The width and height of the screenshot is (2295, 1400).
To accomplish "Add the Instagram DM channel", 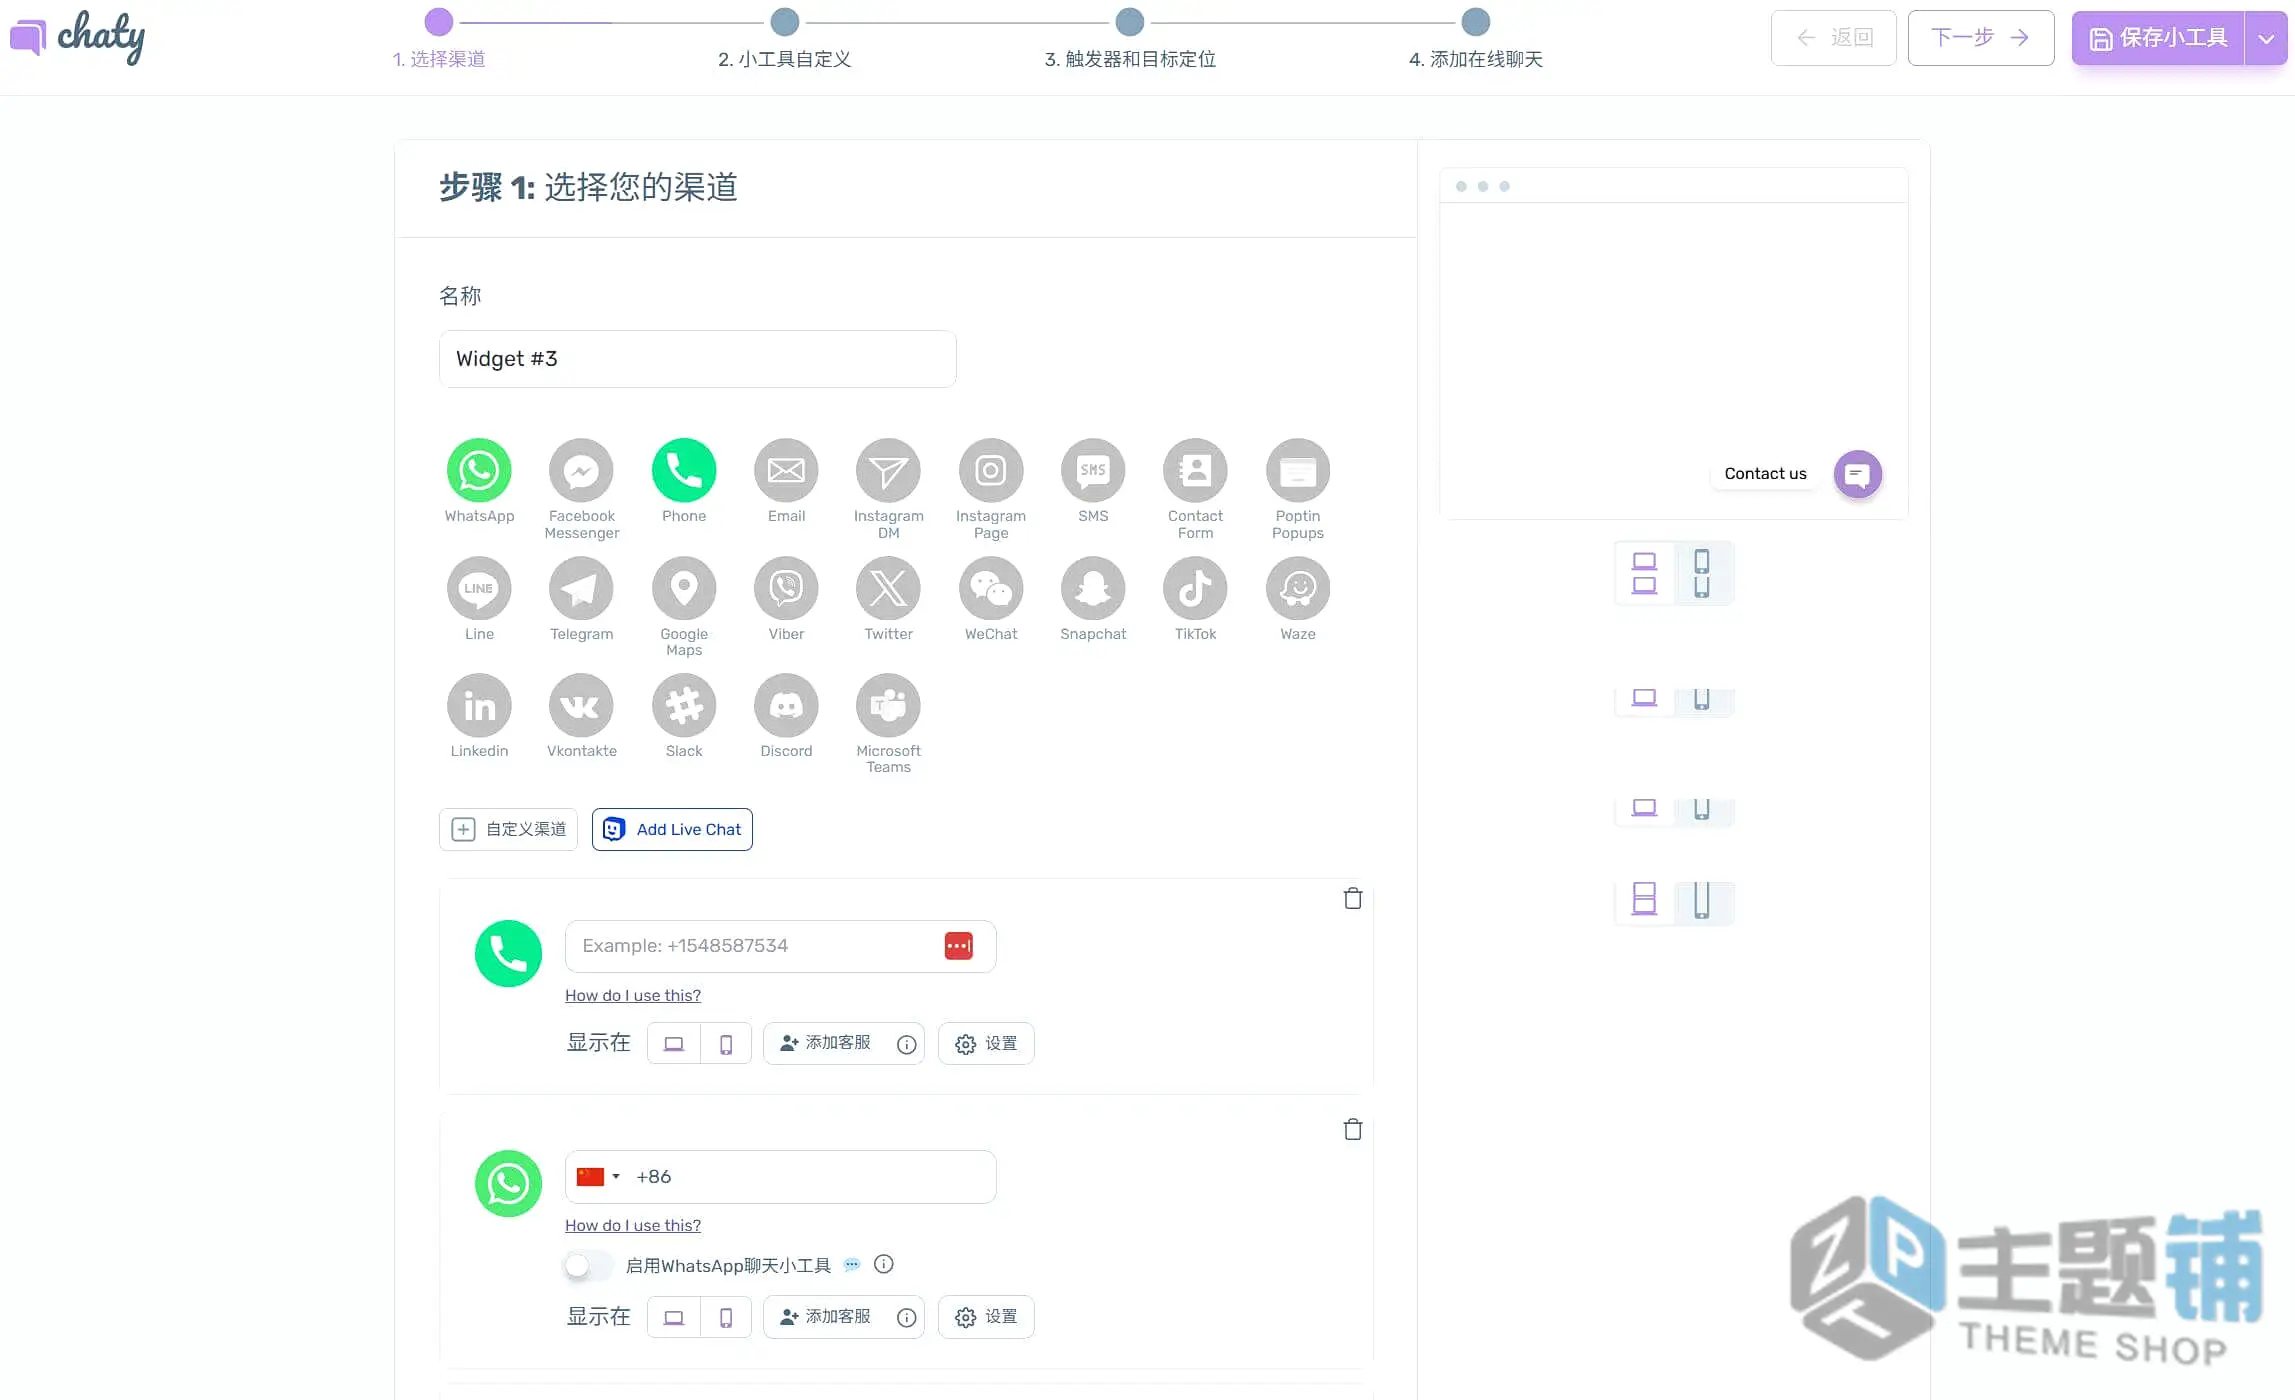I will 888,470.
